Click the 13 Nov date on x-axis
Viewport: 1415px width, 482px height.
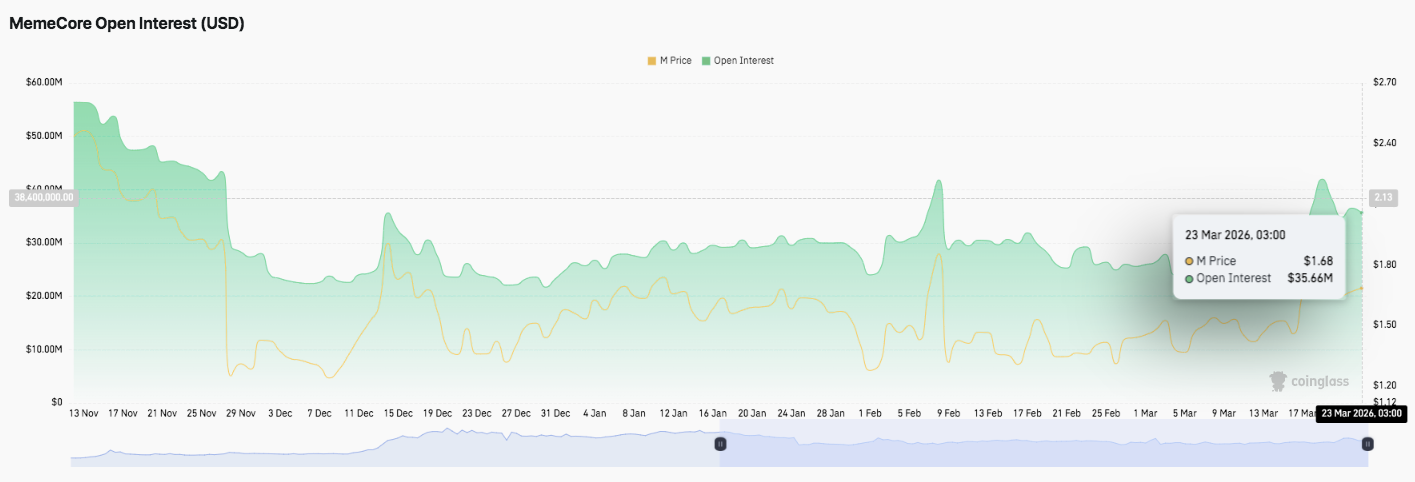coord(83,413)
